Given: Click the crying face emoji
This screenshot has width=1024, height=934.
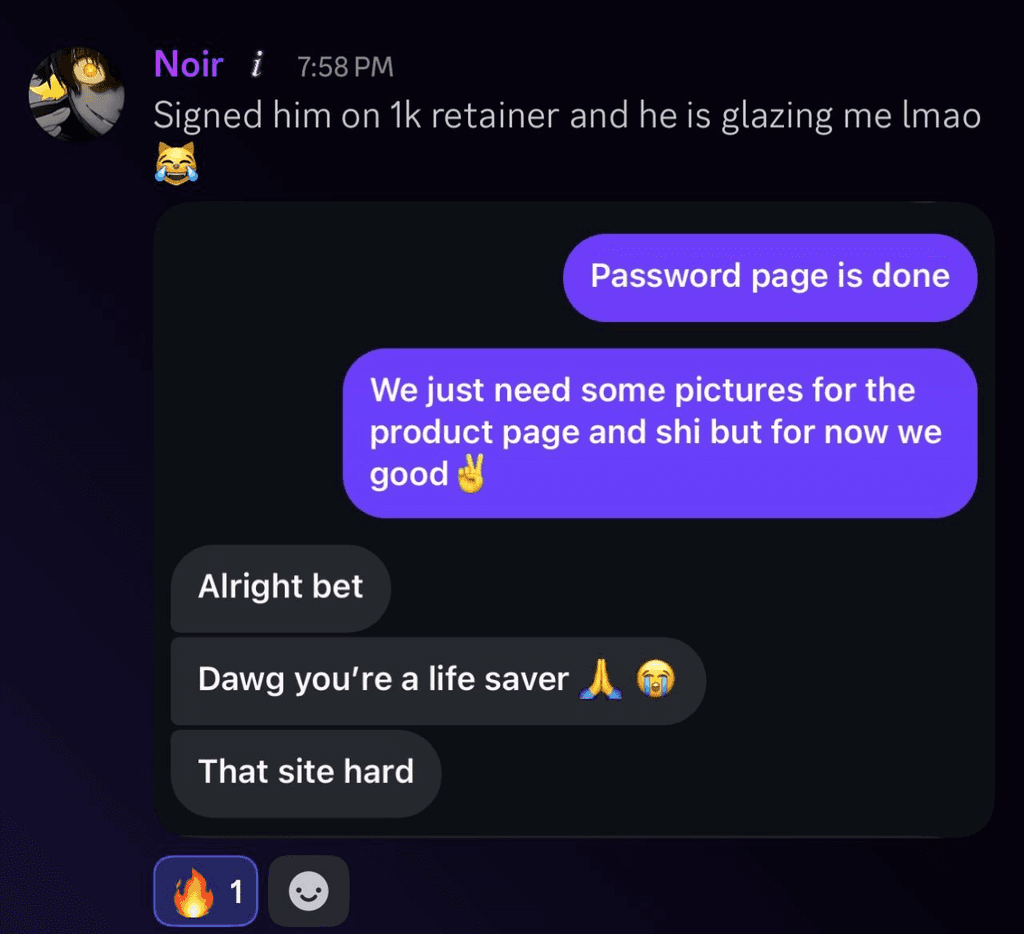Looking at the screenshot, I should [x=656, y=679].
